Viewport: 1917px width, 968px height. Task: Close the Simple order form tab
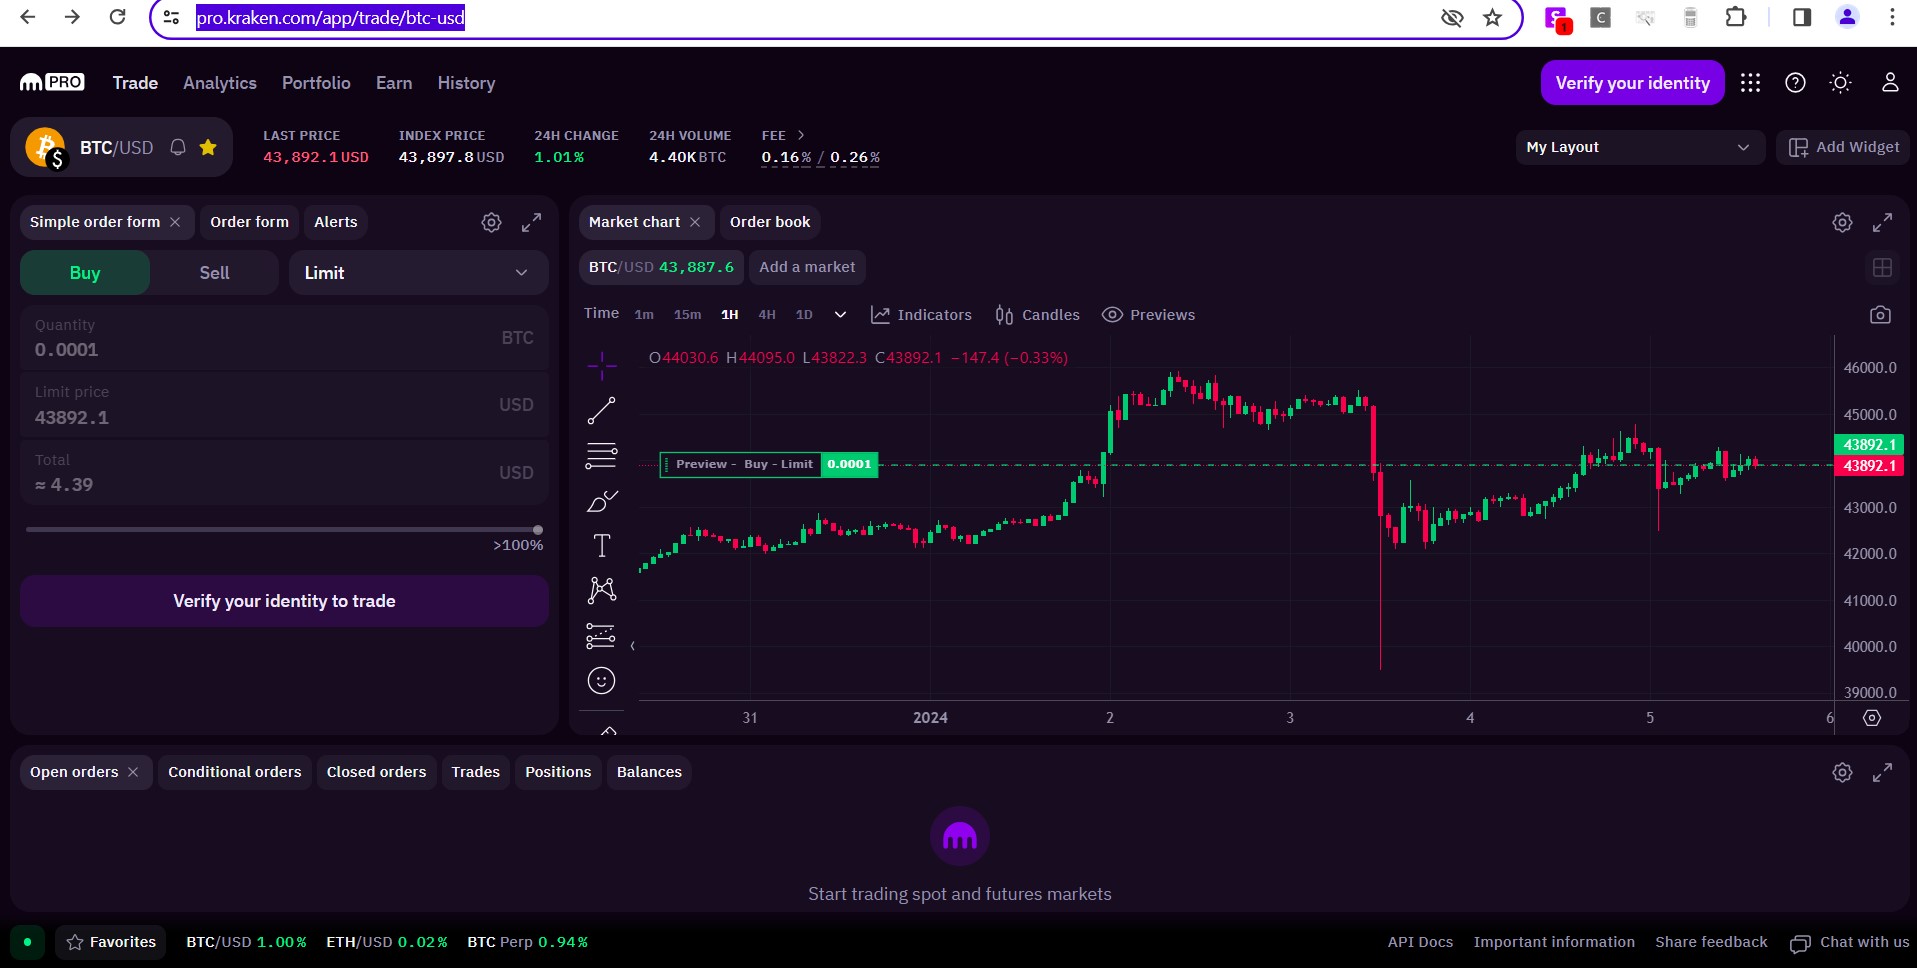point(175,222)
